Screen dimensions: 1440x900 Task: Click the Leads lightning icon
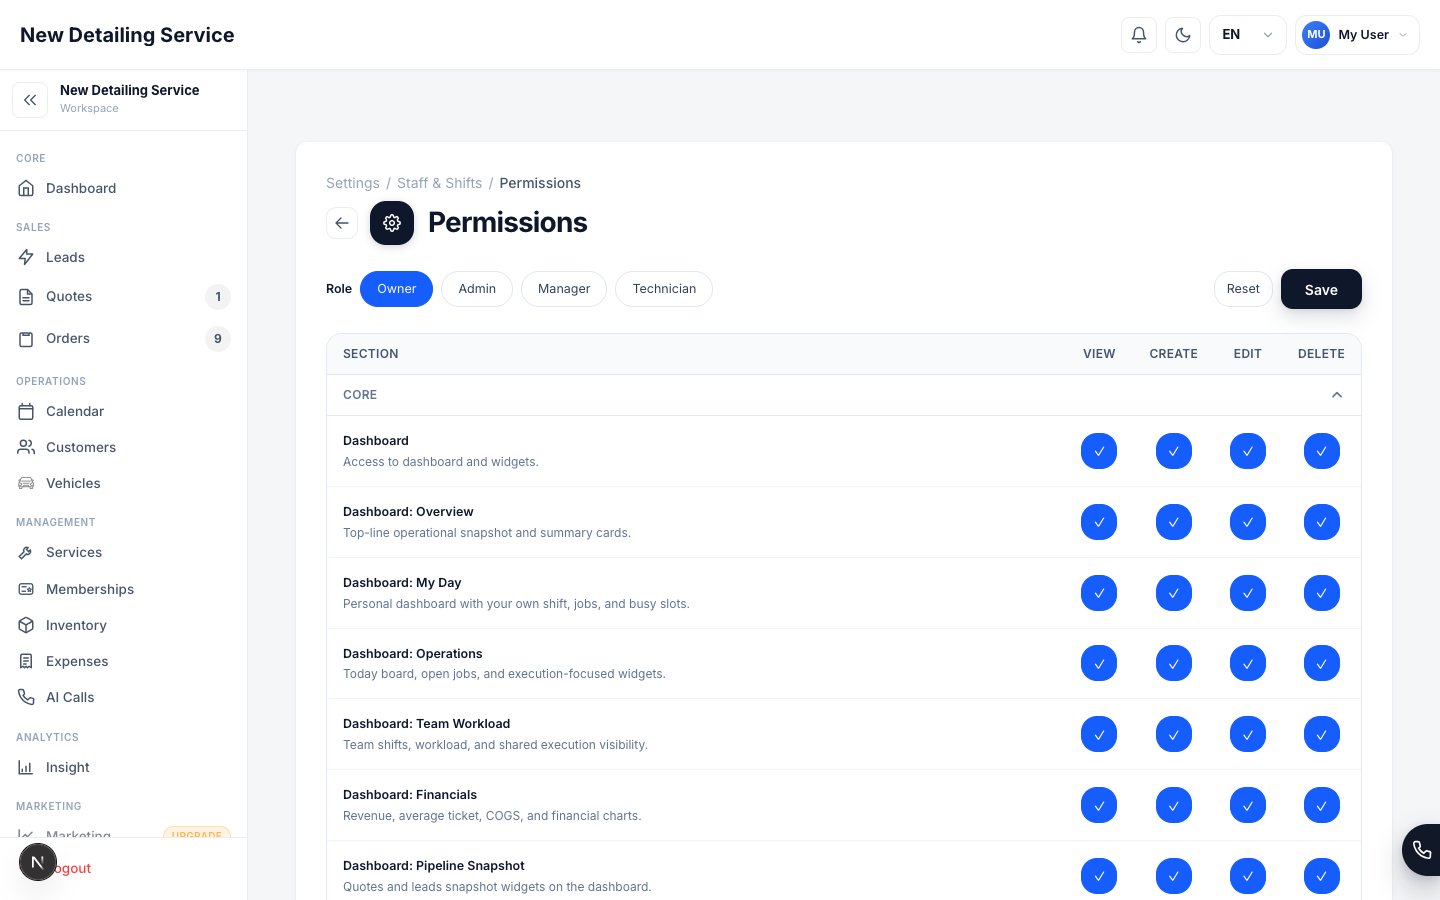click(26, 257)
